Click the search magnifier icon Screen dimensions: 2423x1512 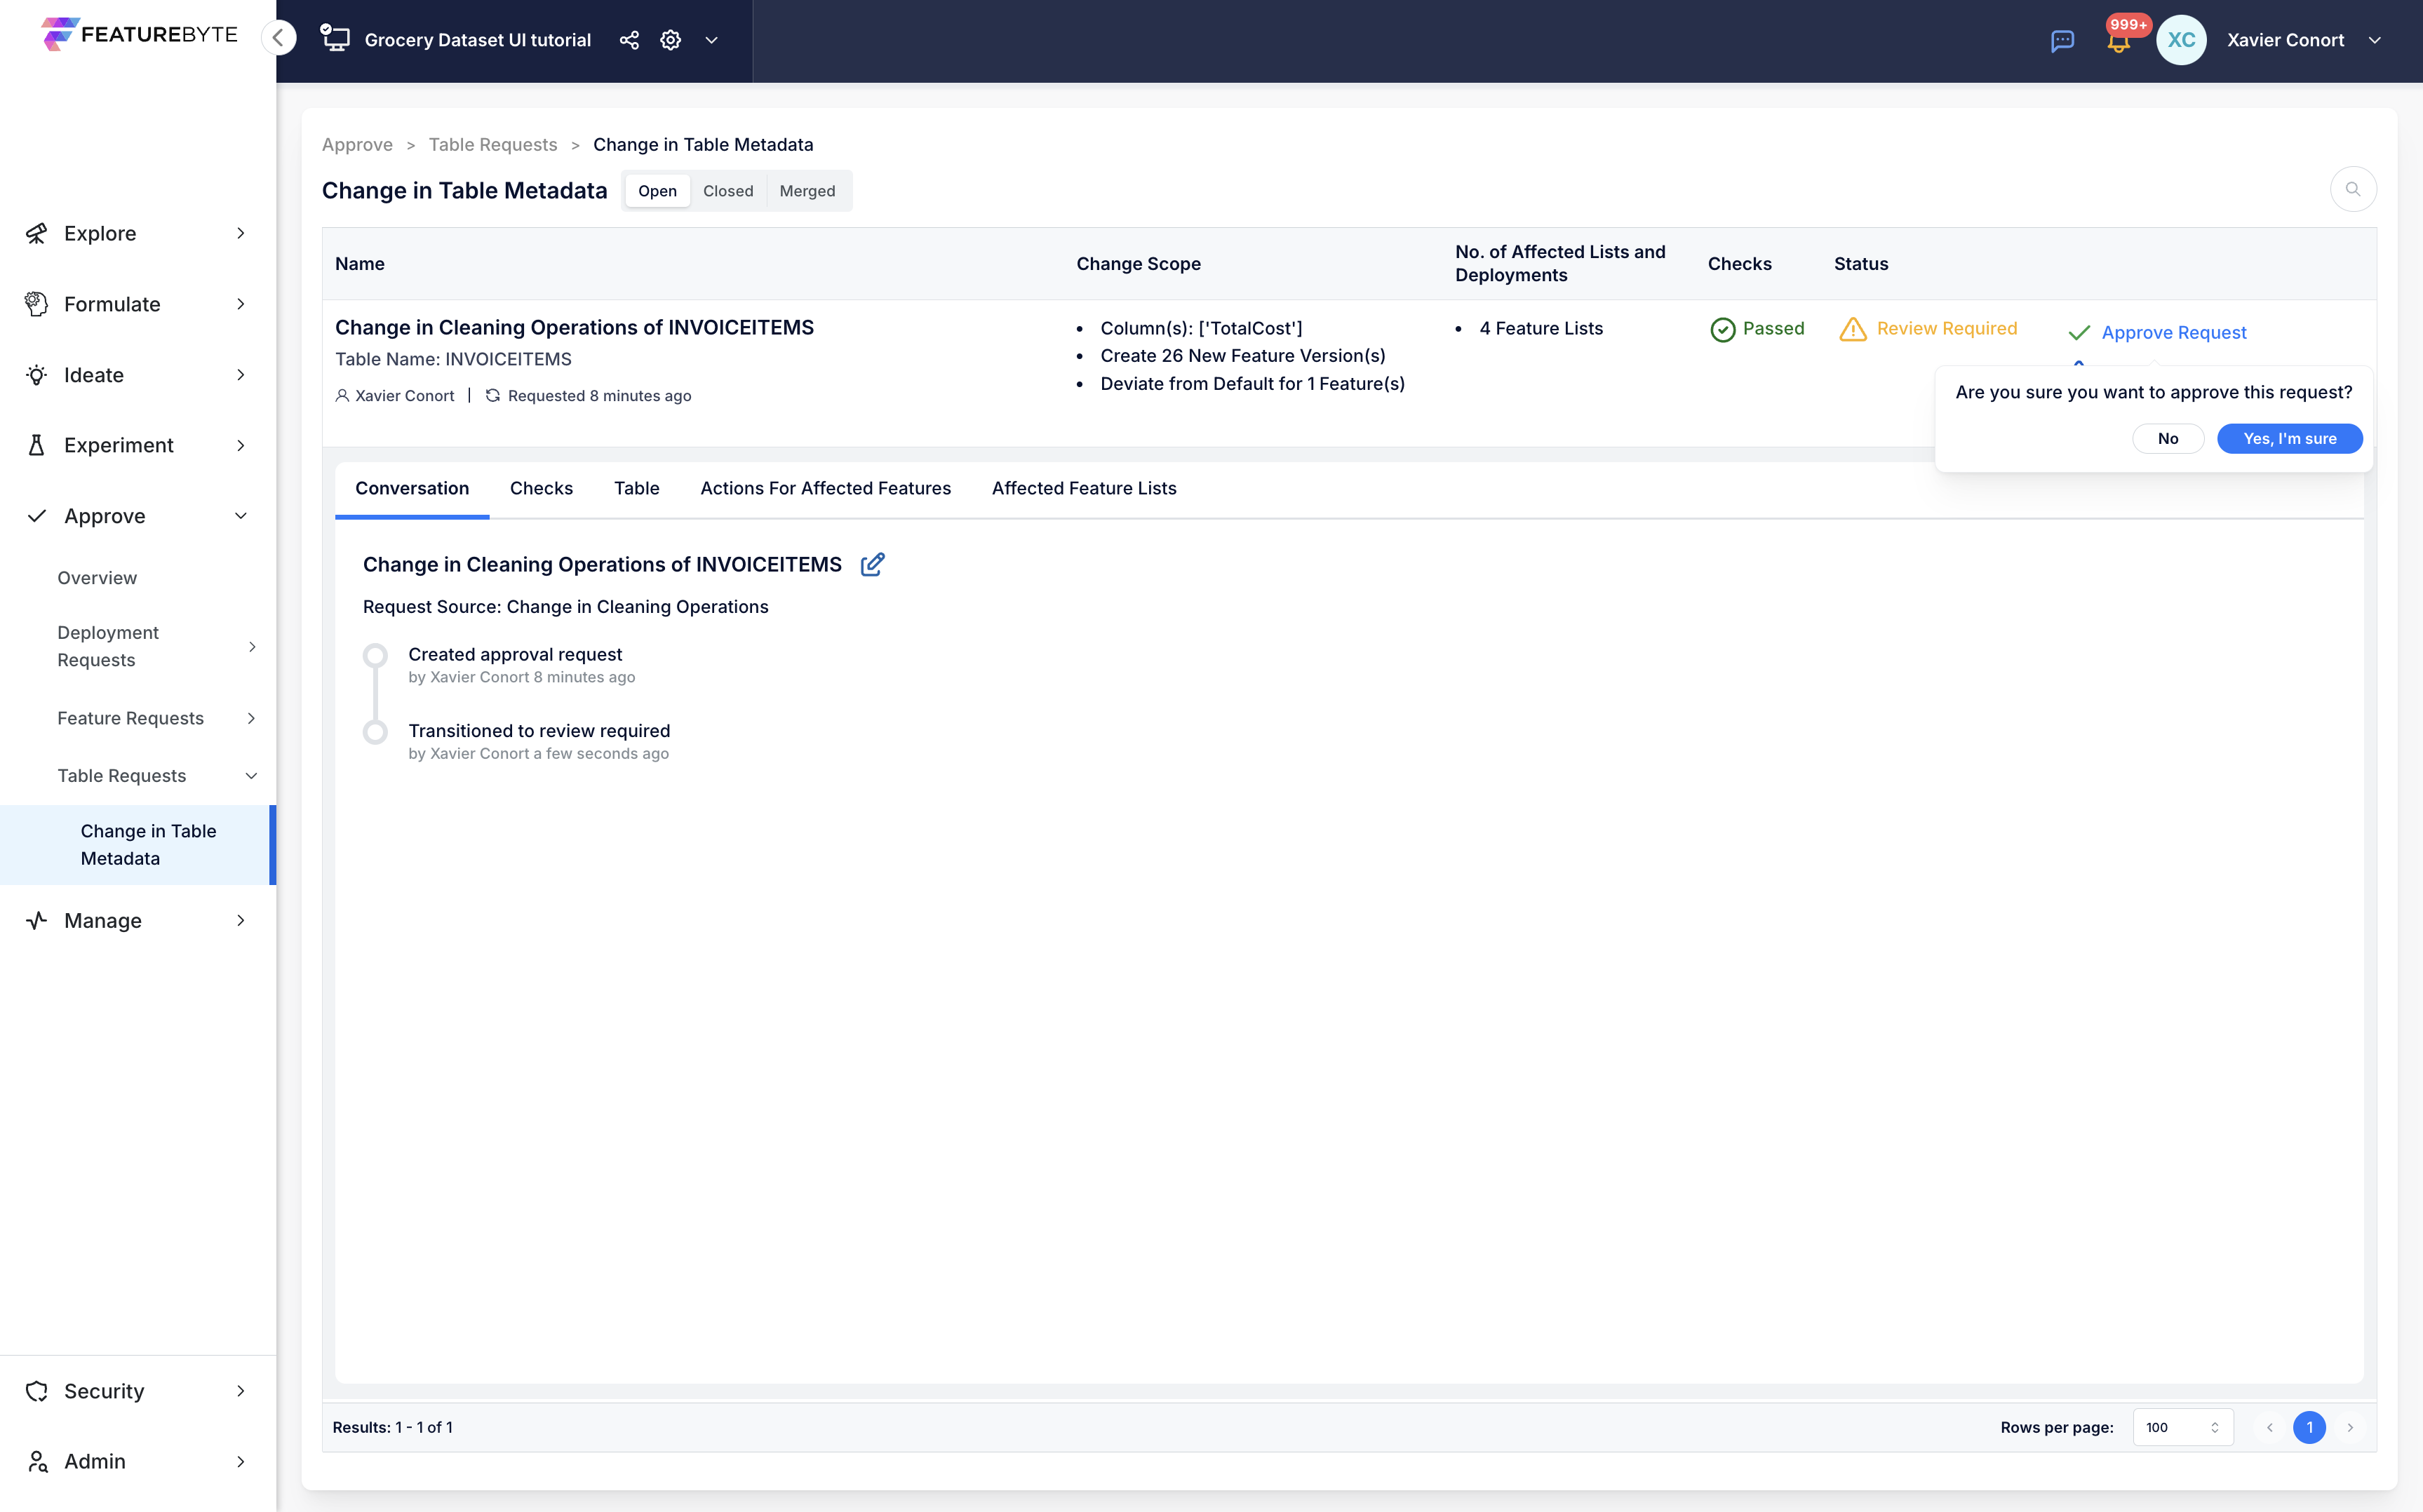pos(2352,189)
